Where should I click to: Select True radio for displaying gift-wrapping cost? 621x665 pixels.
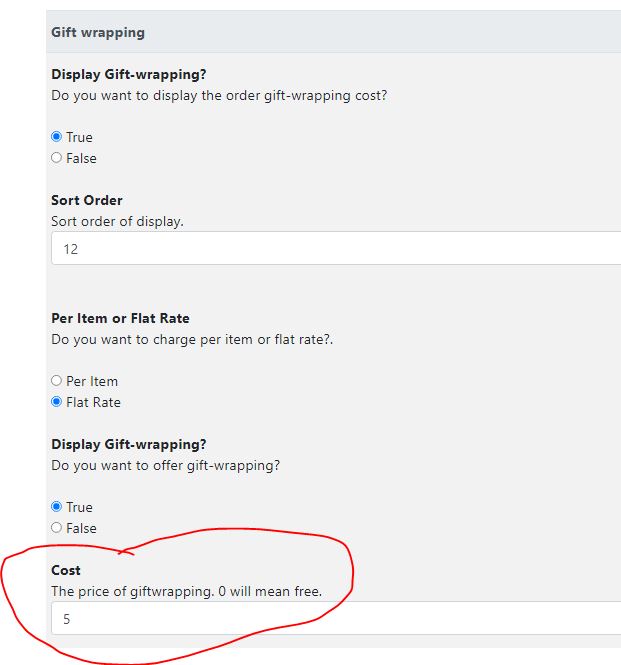click(56, 137)
